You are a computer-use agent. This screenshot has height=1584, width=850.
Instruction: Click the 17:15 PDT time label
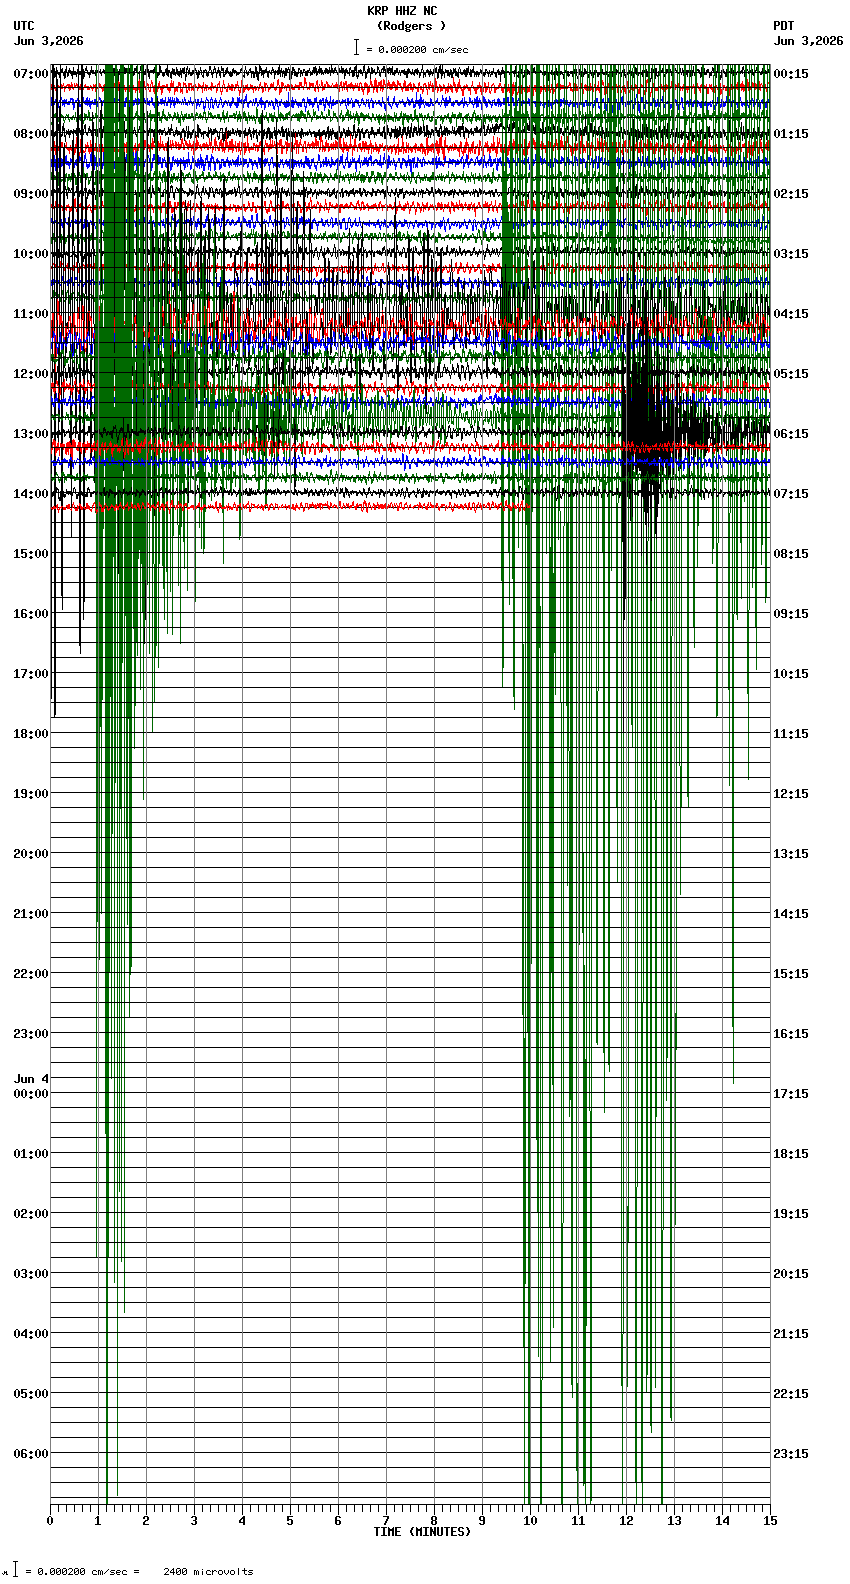pyautogui.click(x=791, y=1094)
